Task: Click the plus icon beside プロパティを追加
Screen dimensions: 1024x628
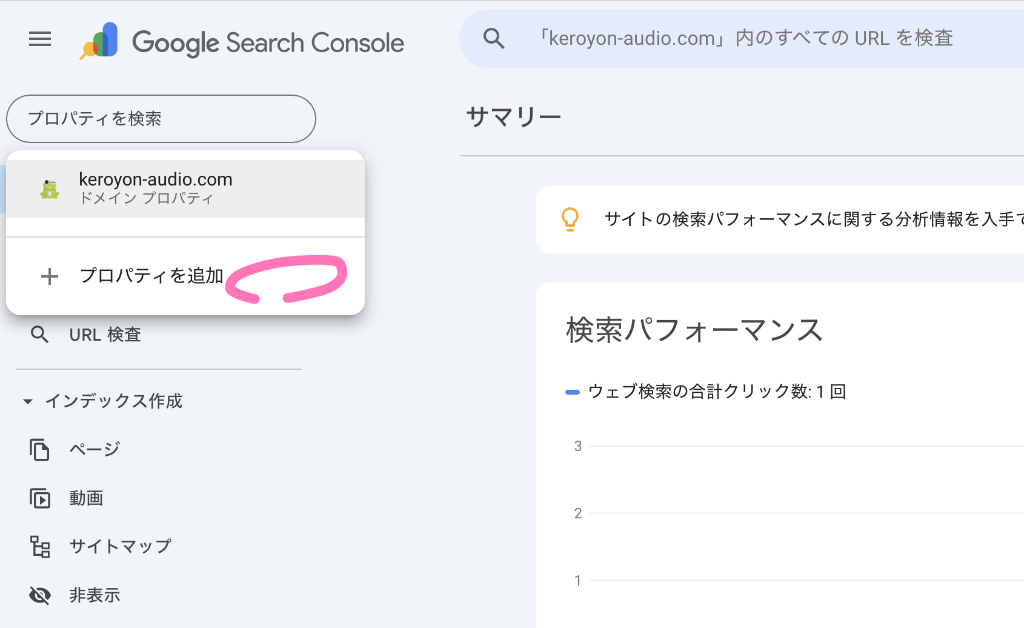Action: (49, 277)
